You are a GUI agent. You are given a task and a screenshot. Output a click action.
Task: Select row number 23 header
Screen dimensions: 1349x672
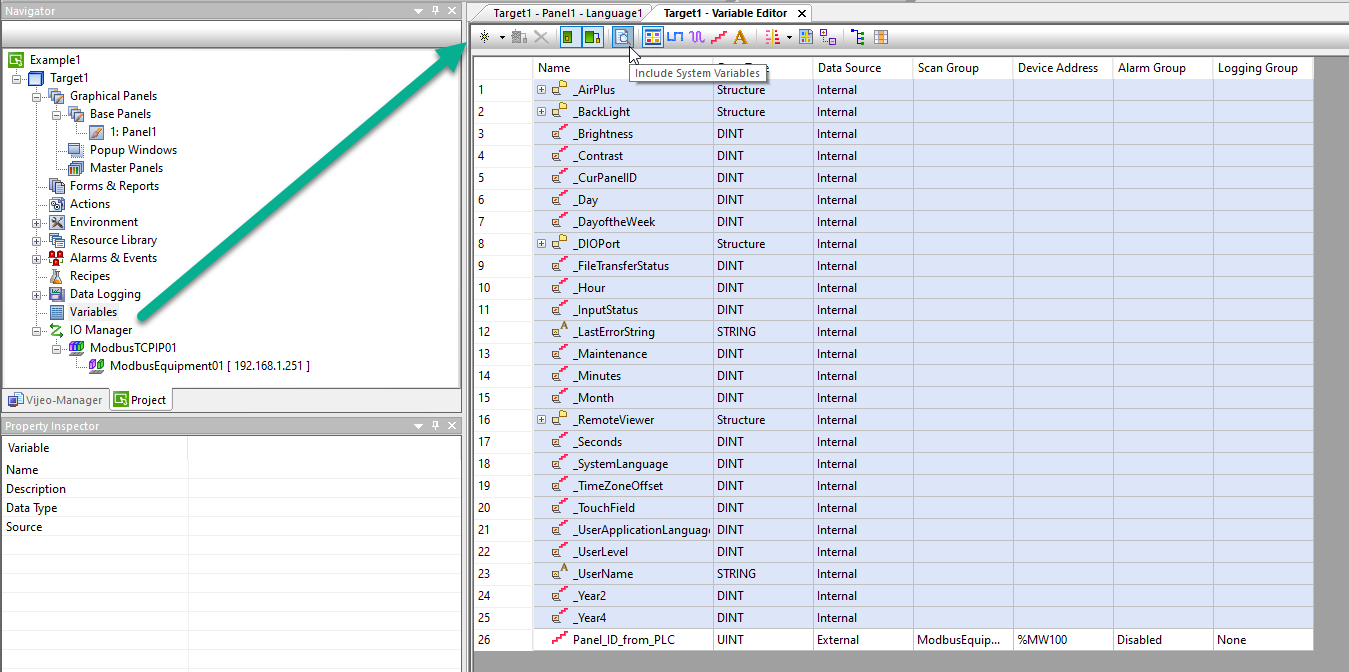tap(503, 574)
